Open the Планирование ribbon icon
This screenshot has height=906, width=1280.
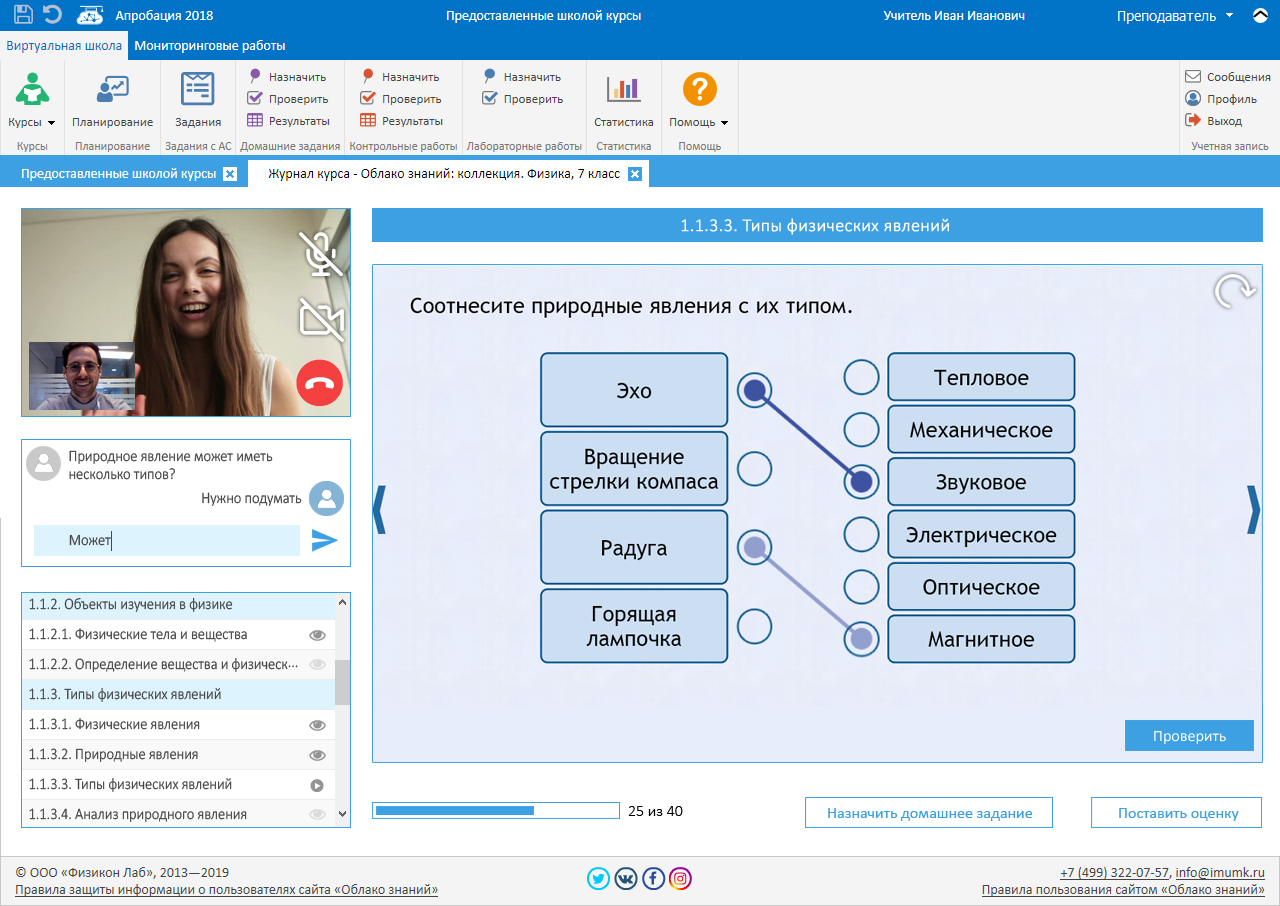[112, 89]
